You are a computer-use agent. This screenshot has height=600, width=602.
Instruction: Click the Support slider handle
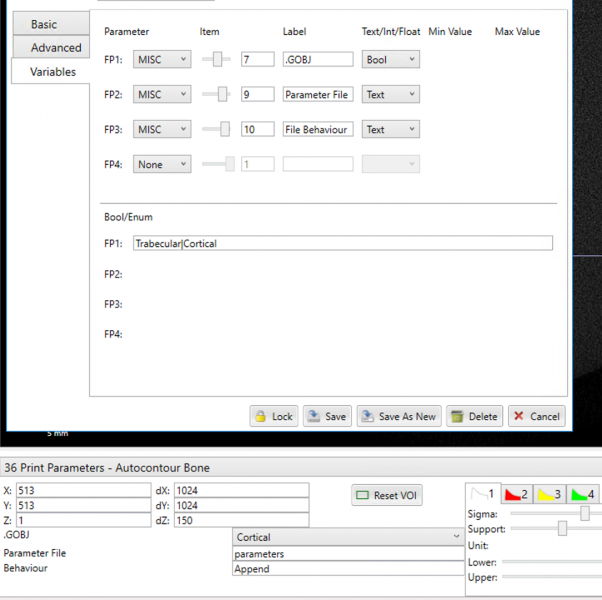point(562,528)
